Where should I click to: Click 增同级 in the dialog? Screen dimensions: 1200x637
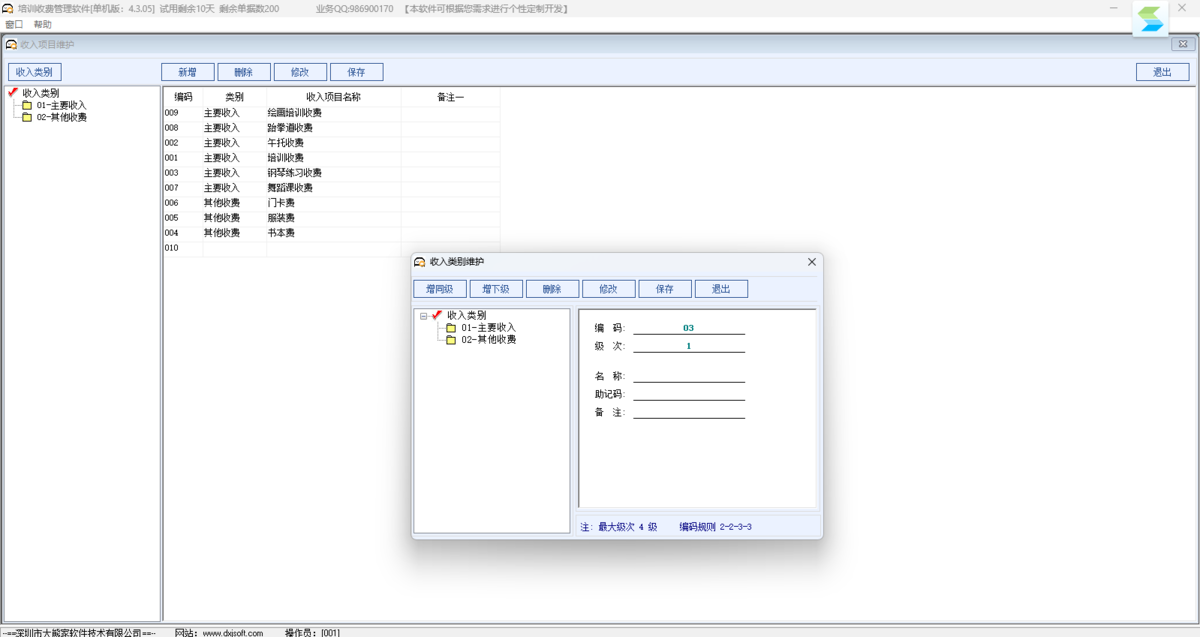click(440, 289)
